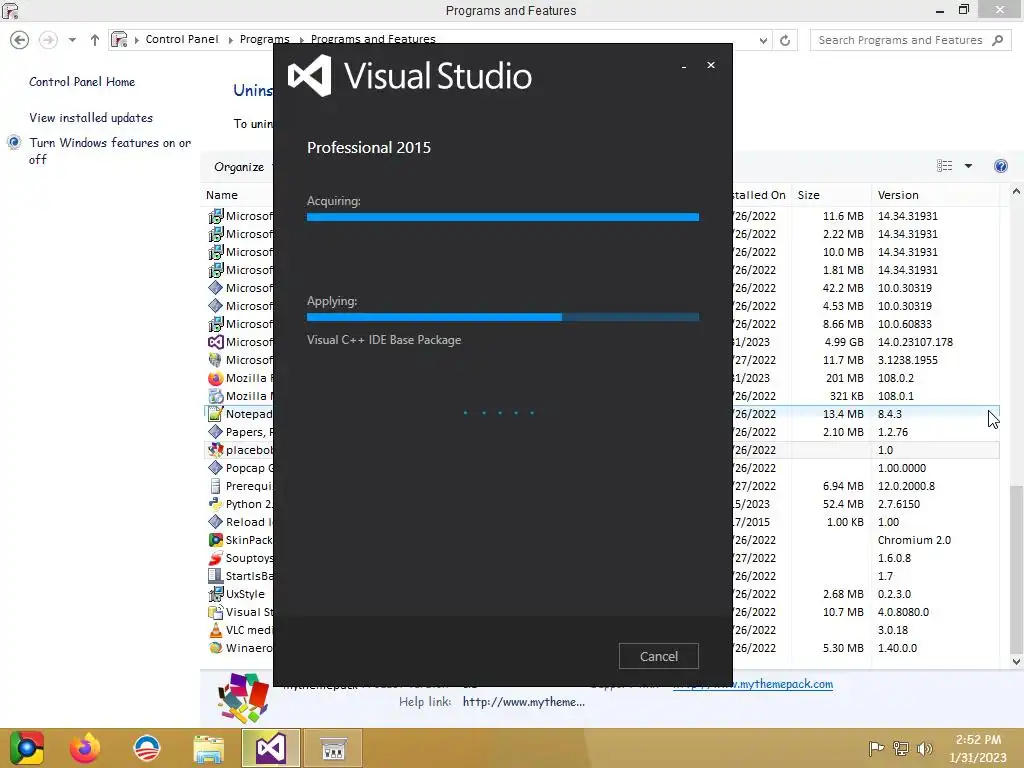Click the vertical scrollbar thumb

[1016, 569]
